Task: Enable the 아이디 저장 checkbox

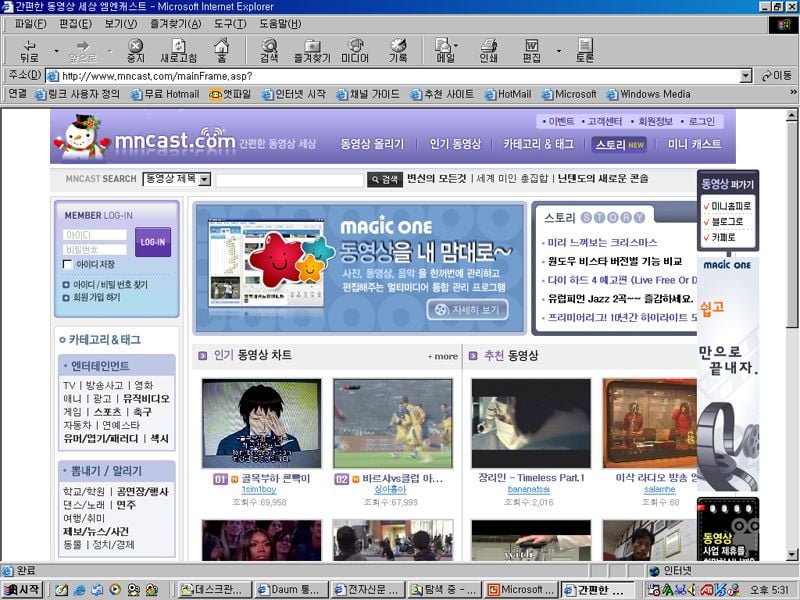Action: point(68,265)
